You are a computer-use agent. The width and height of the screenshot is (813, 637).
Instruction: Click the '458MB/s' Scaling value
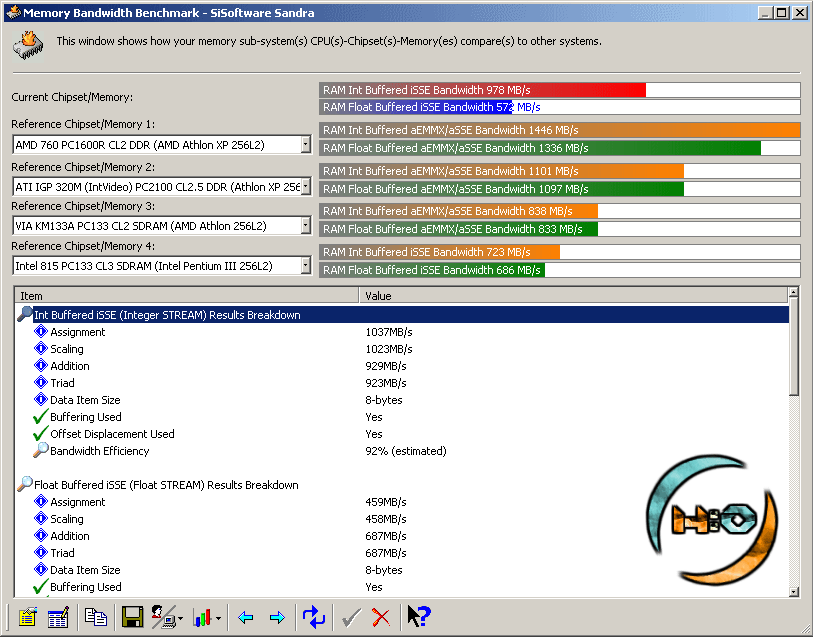[386, 519]
